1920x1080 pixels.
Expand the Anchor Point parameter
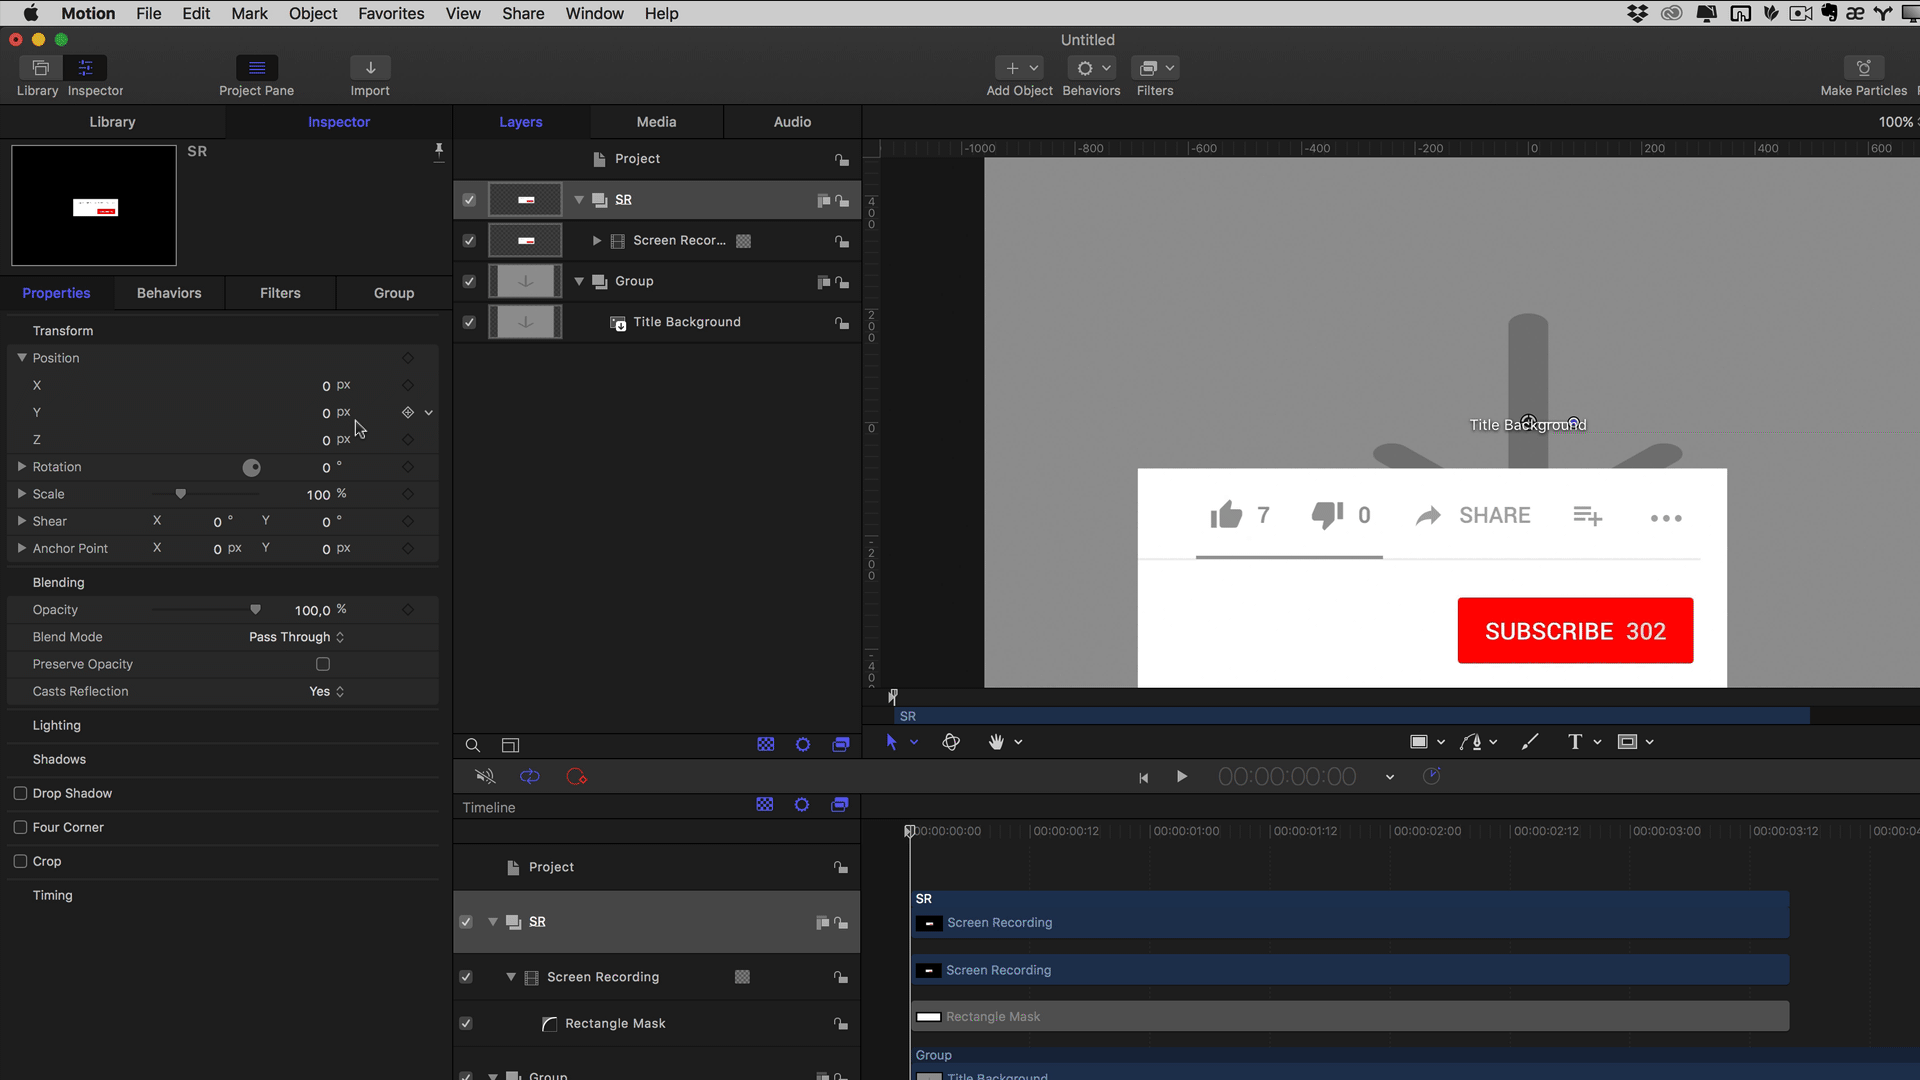click(x=21, y=548)
